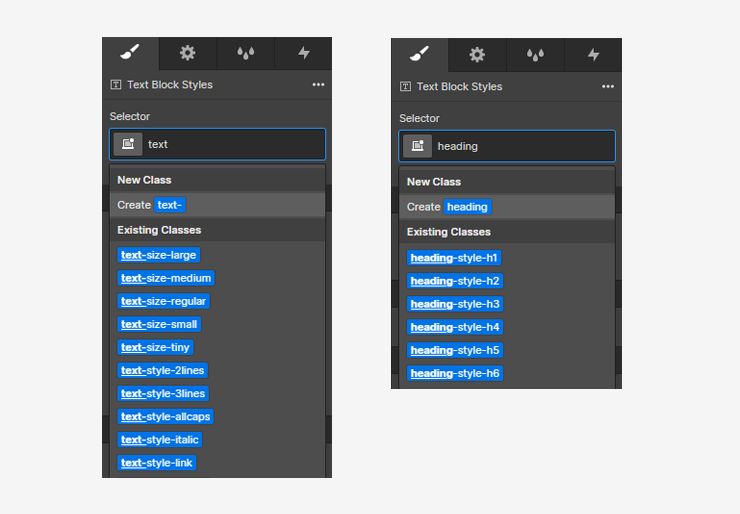Focus the selector field containing 'heading'

coord(507,146)
